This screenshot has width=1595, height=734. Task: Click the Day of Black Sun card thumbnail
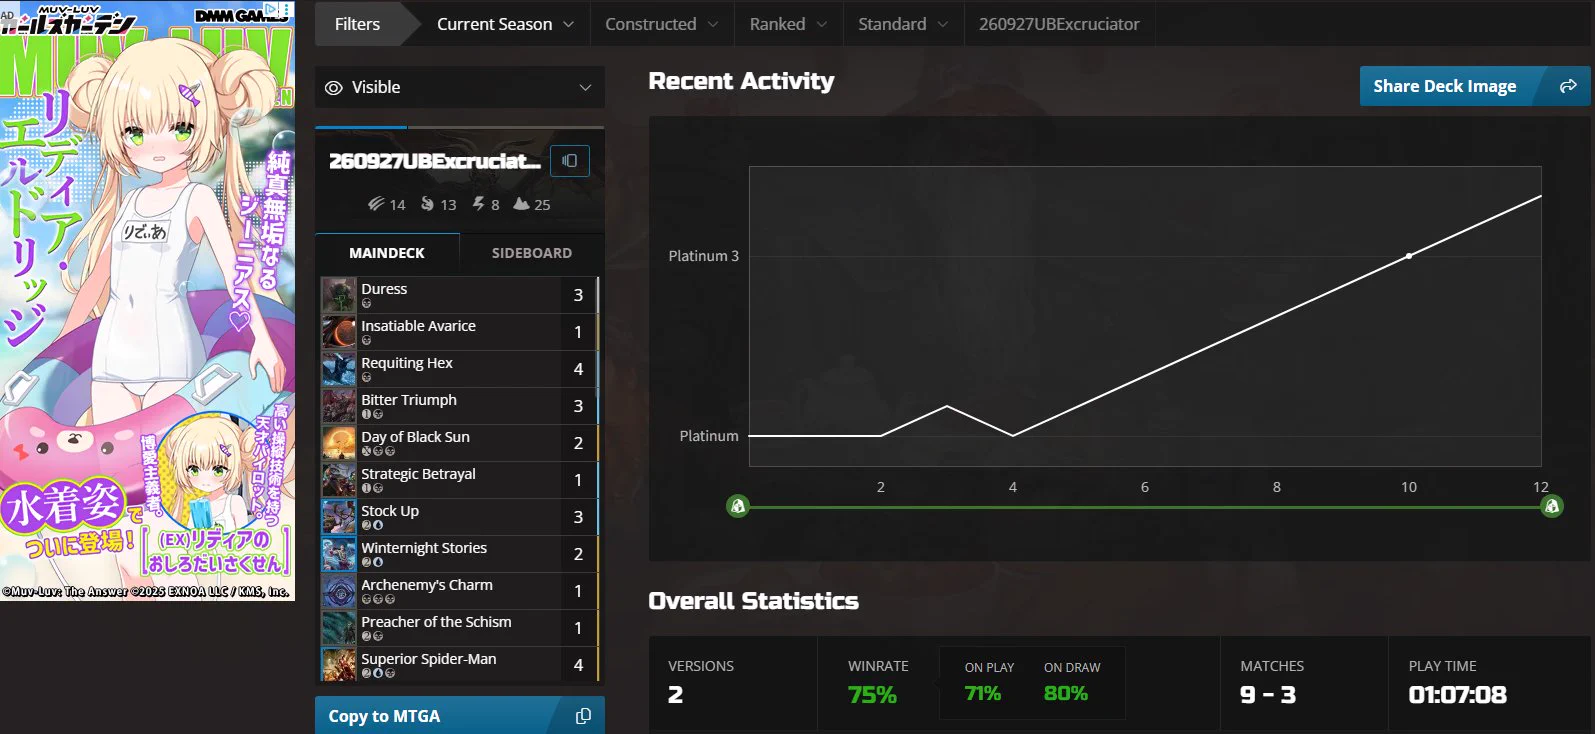tap(339, 443)
